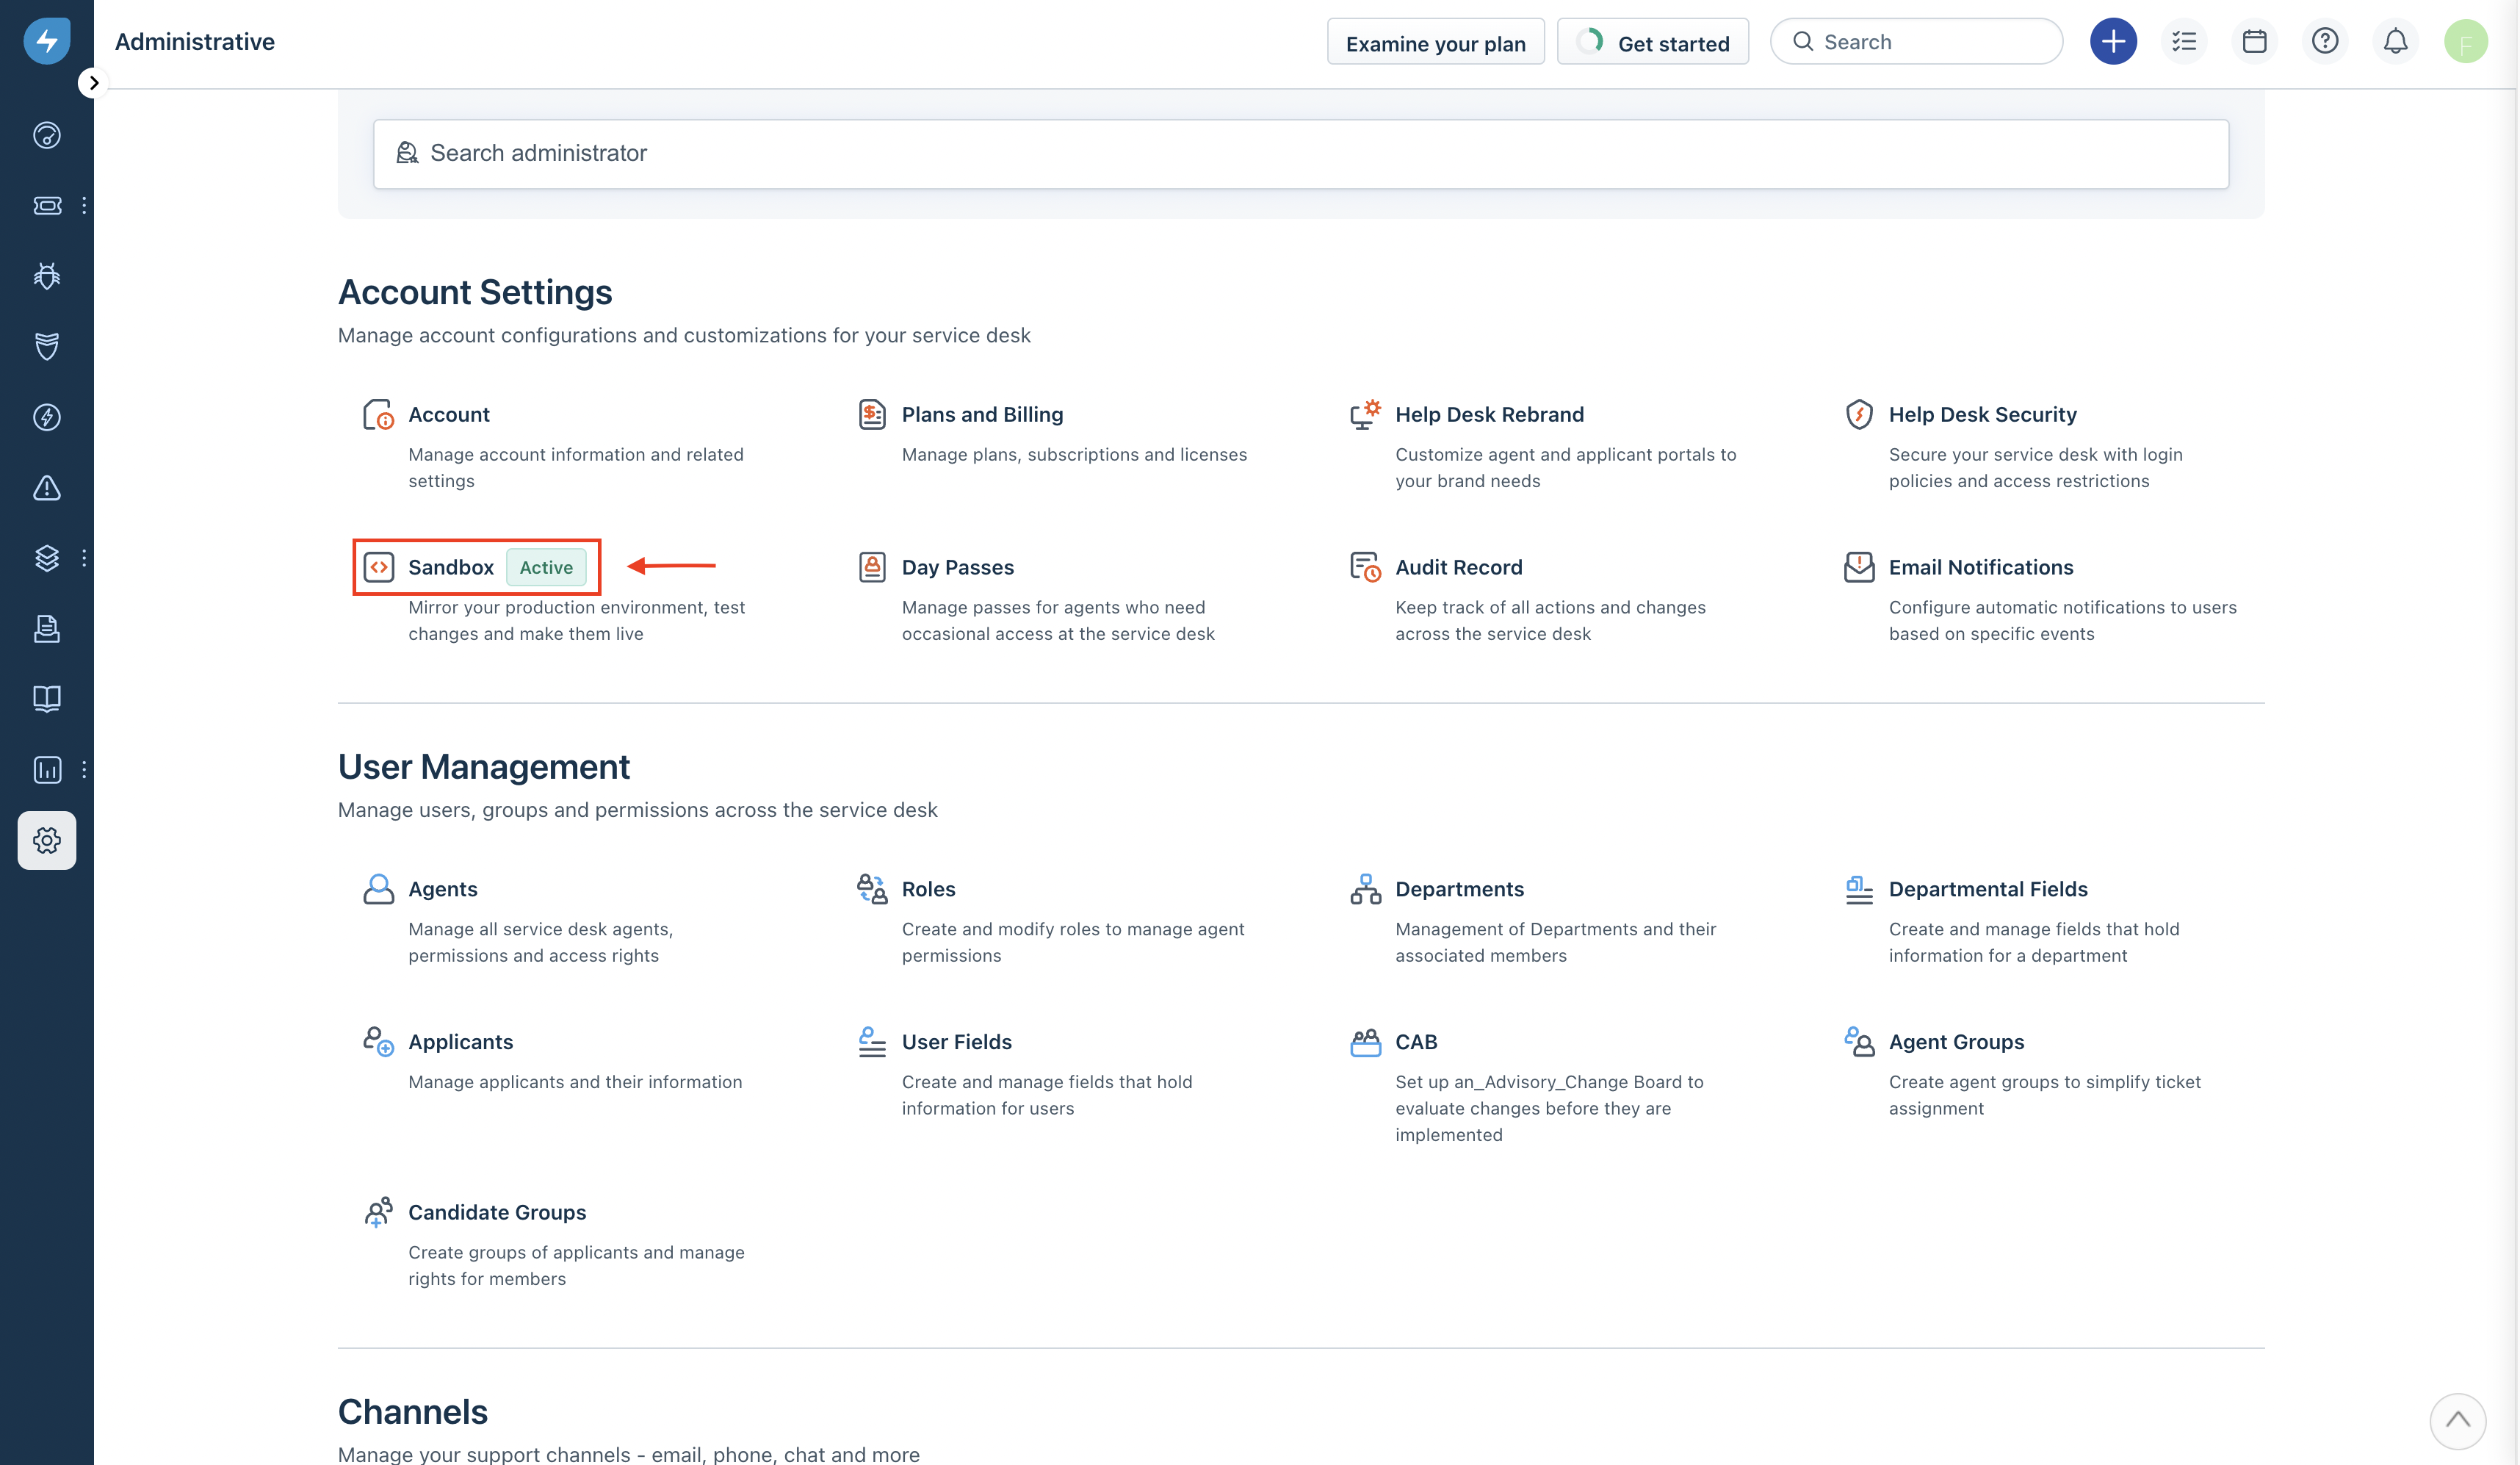Expand the collapsed sidebar with chevron
The width and height of the screenshot is (2520, 1465).
[93, 83]
